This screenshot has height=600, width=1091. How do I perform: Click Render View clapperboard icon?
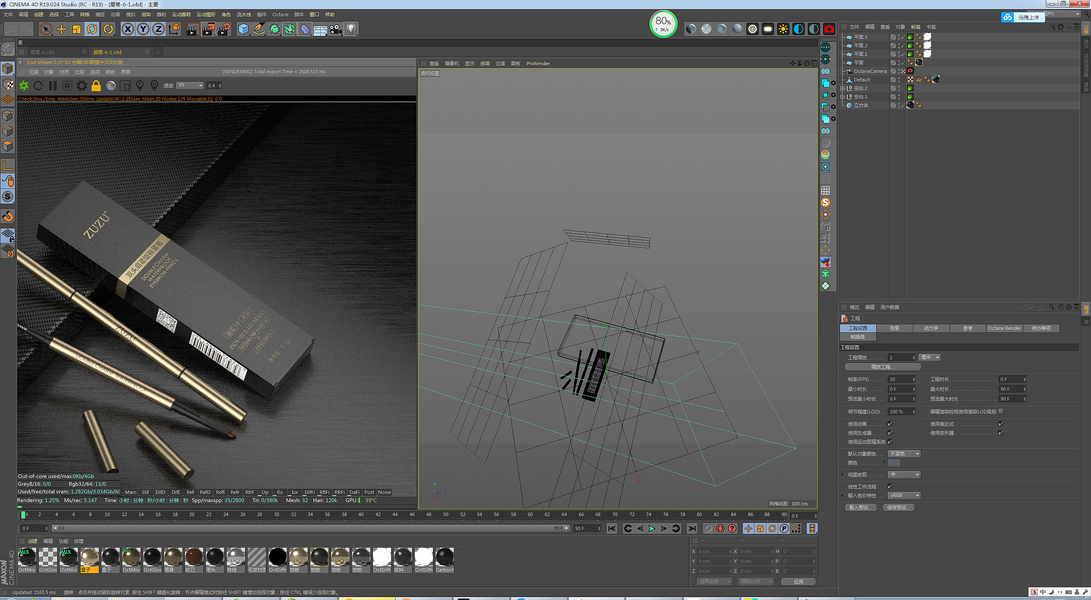pos(192,29)
